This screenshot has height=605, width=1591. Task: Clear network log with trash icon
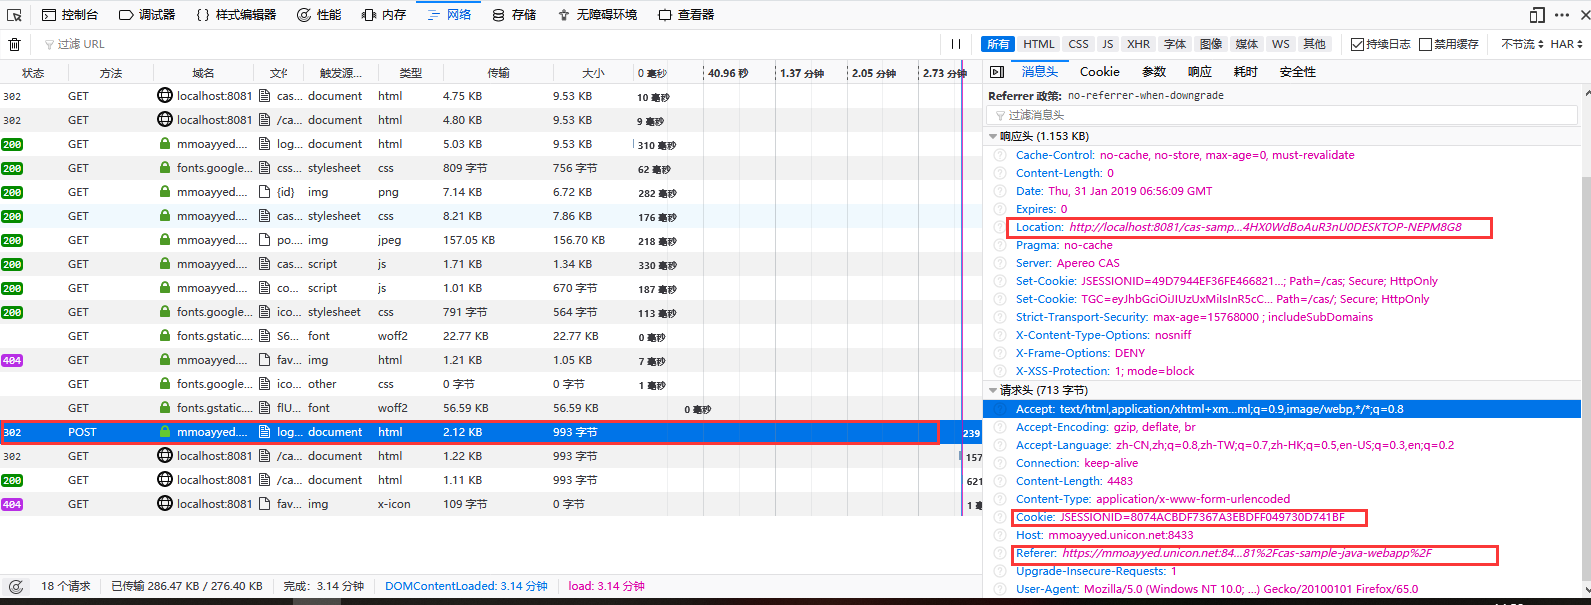(x=14, y=44)
